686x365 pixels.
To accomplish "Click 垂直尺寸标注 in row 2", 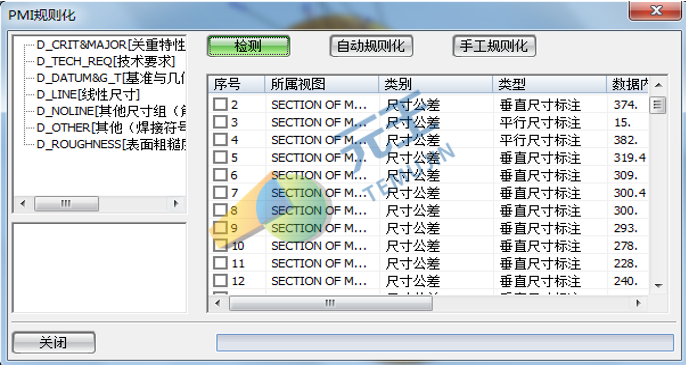I will coord(540,105).
